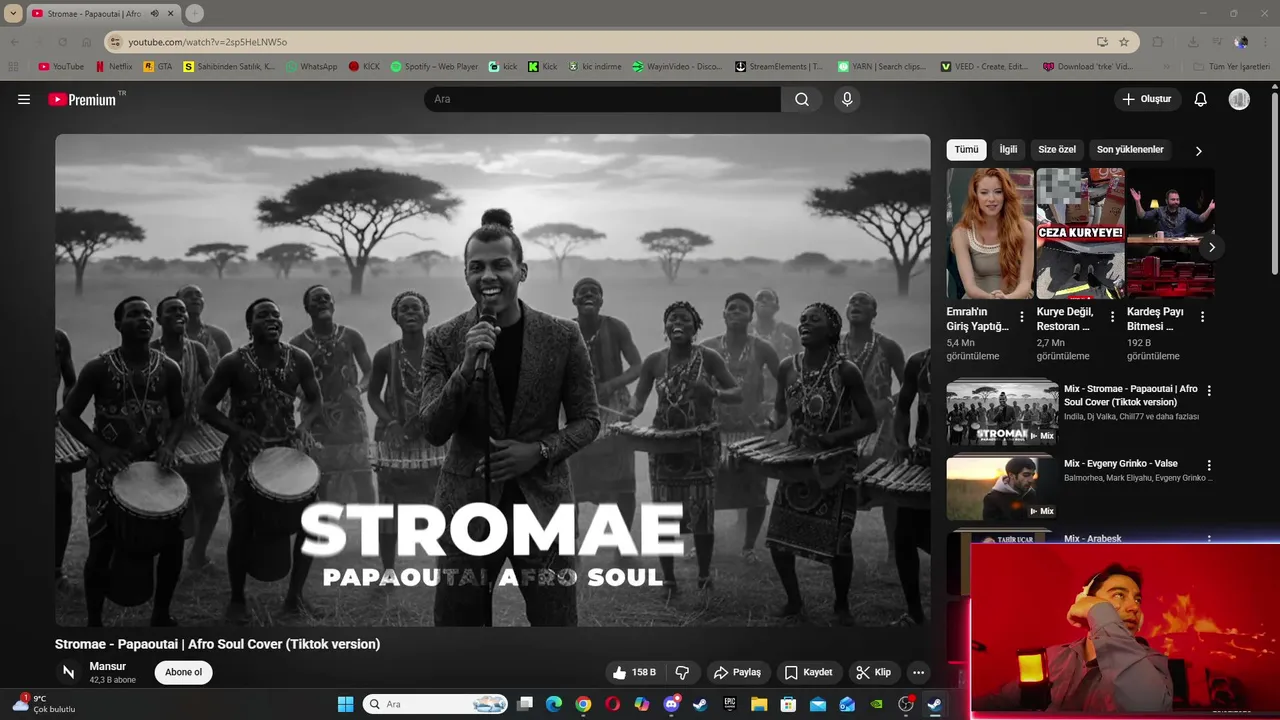Open Windows Start menu

[345, 704]
